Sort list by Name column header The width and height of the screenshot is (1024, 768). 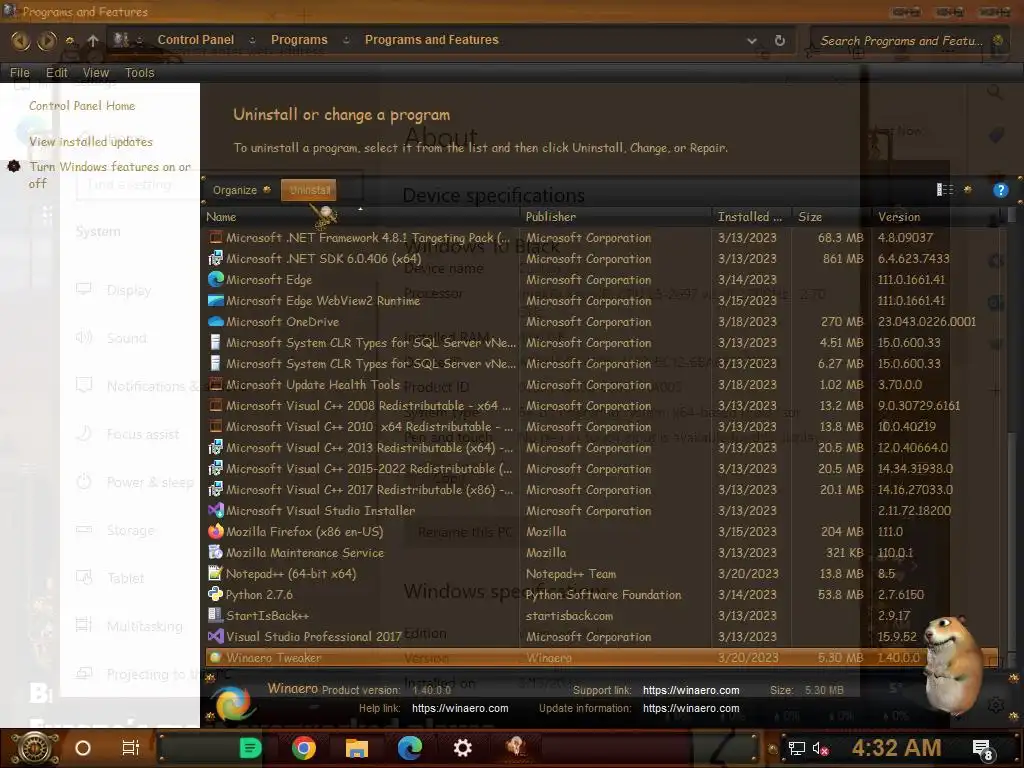(362, 217)
